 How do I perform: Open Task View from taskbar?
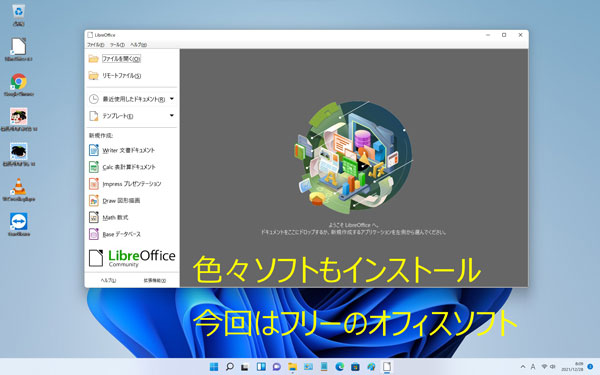click(x=245, y=367)
